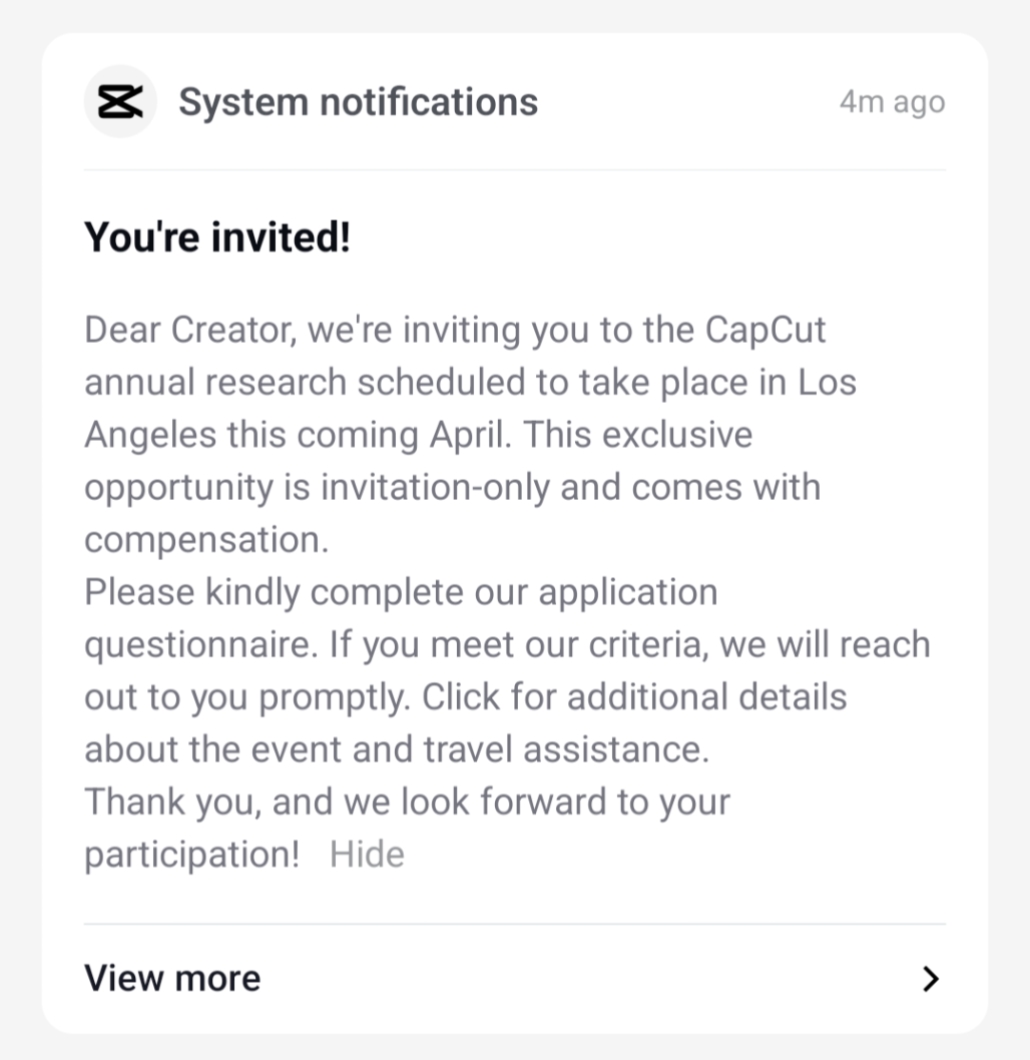
Task: Click the word "compensation" in the message
Action: (205, 540)
